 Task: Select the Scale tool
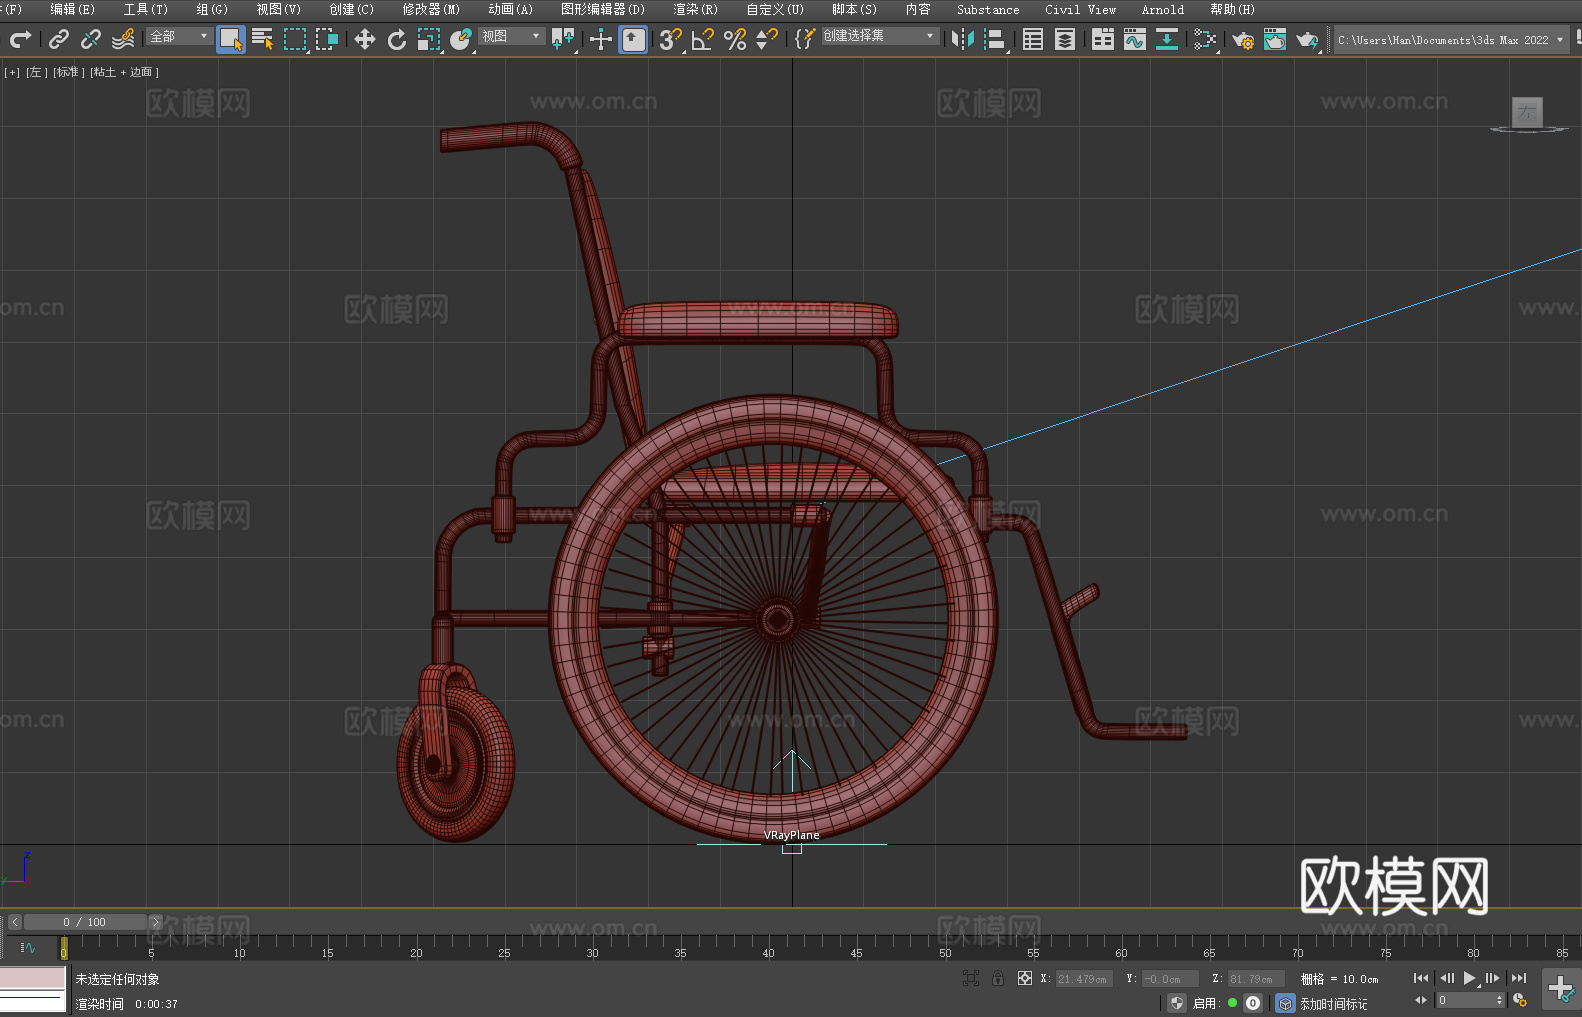429,39
